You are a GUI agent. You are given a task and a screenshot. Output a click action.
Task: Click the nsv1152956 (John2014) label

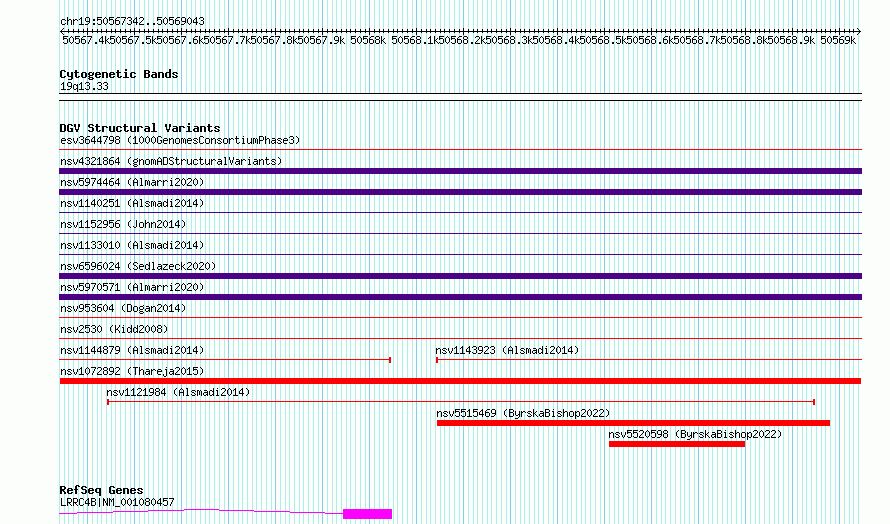click(x=123, y=224)
